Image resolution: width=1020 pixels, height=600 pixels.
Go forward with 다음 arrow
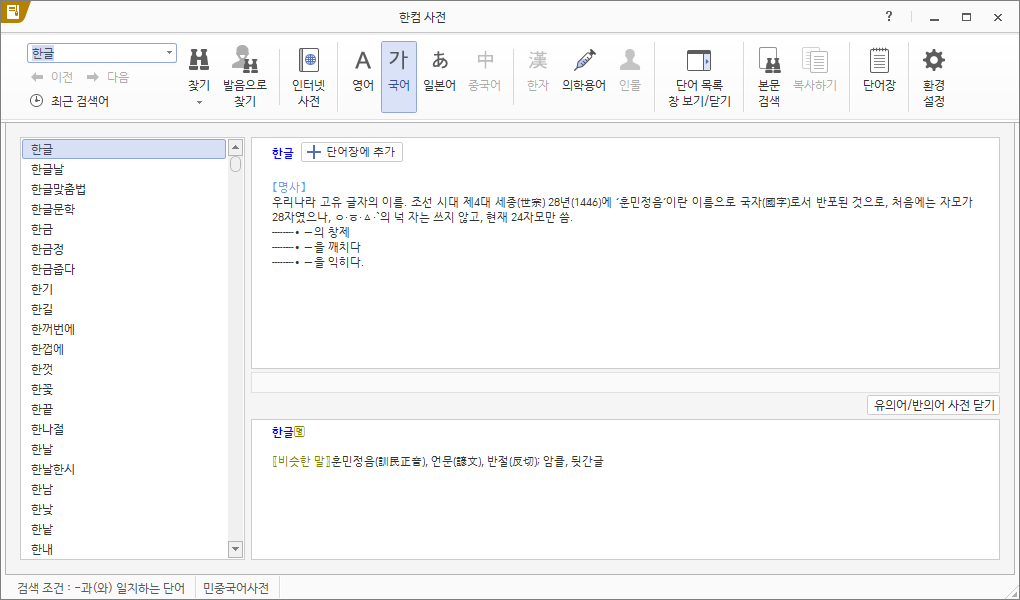[x=107, y=77]
